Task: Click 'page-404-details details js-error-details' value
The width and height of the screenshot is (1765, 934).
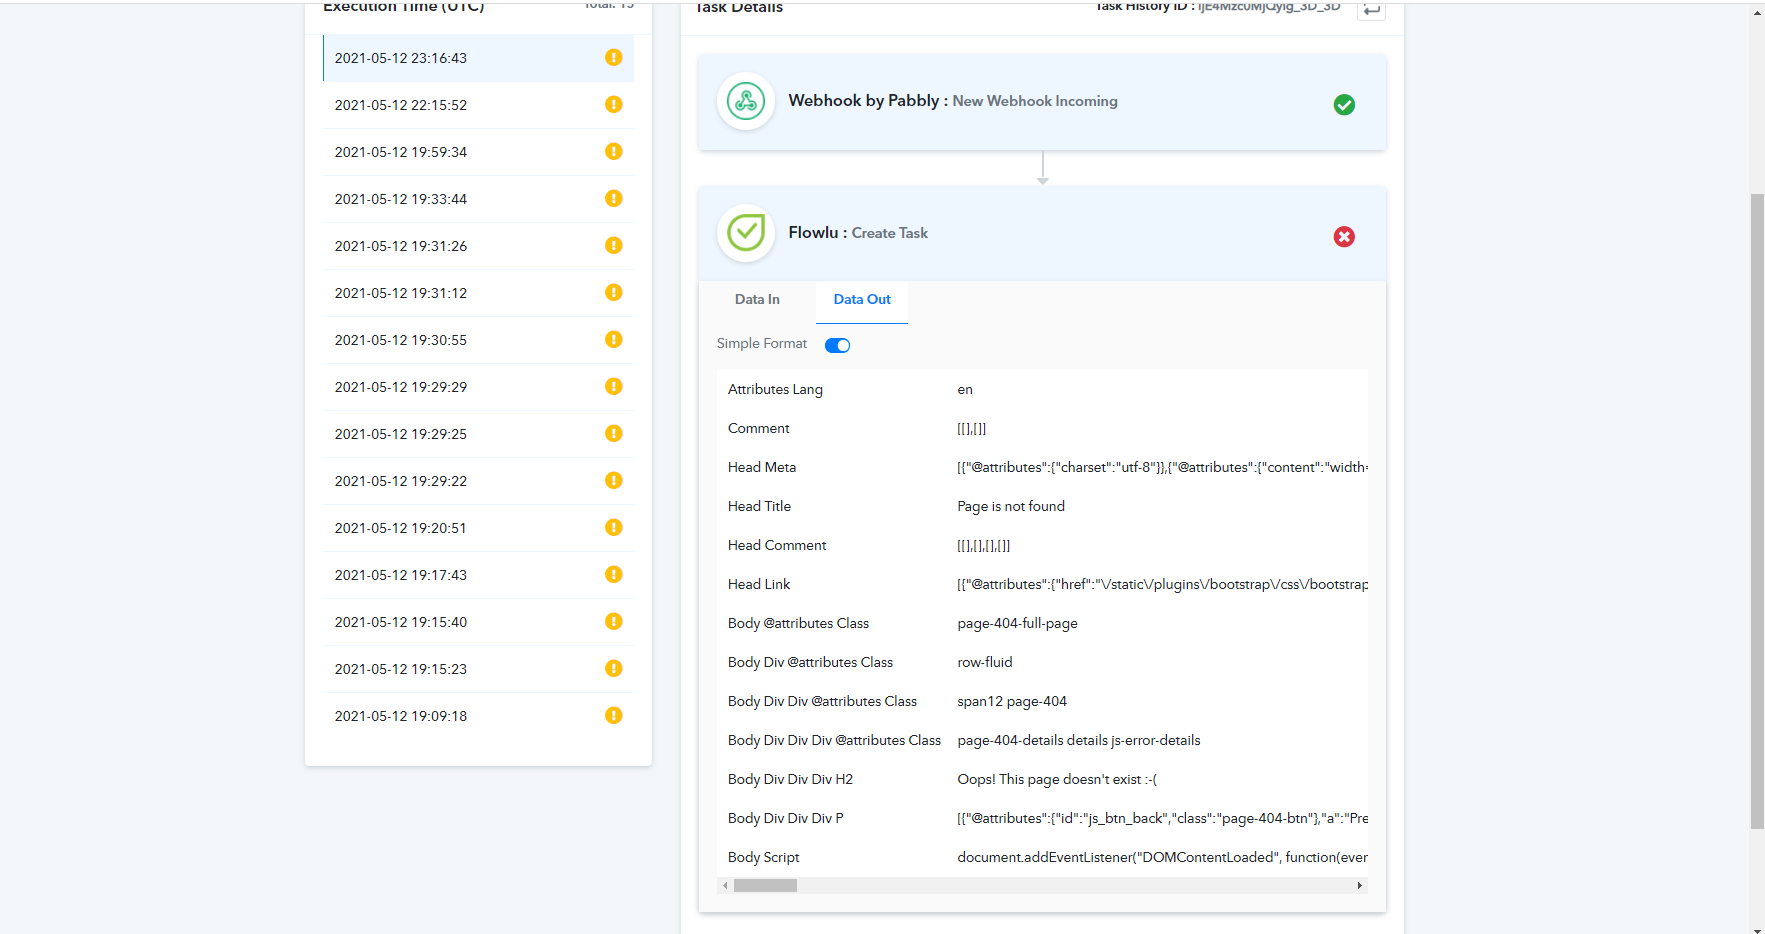Action: 1079,741
